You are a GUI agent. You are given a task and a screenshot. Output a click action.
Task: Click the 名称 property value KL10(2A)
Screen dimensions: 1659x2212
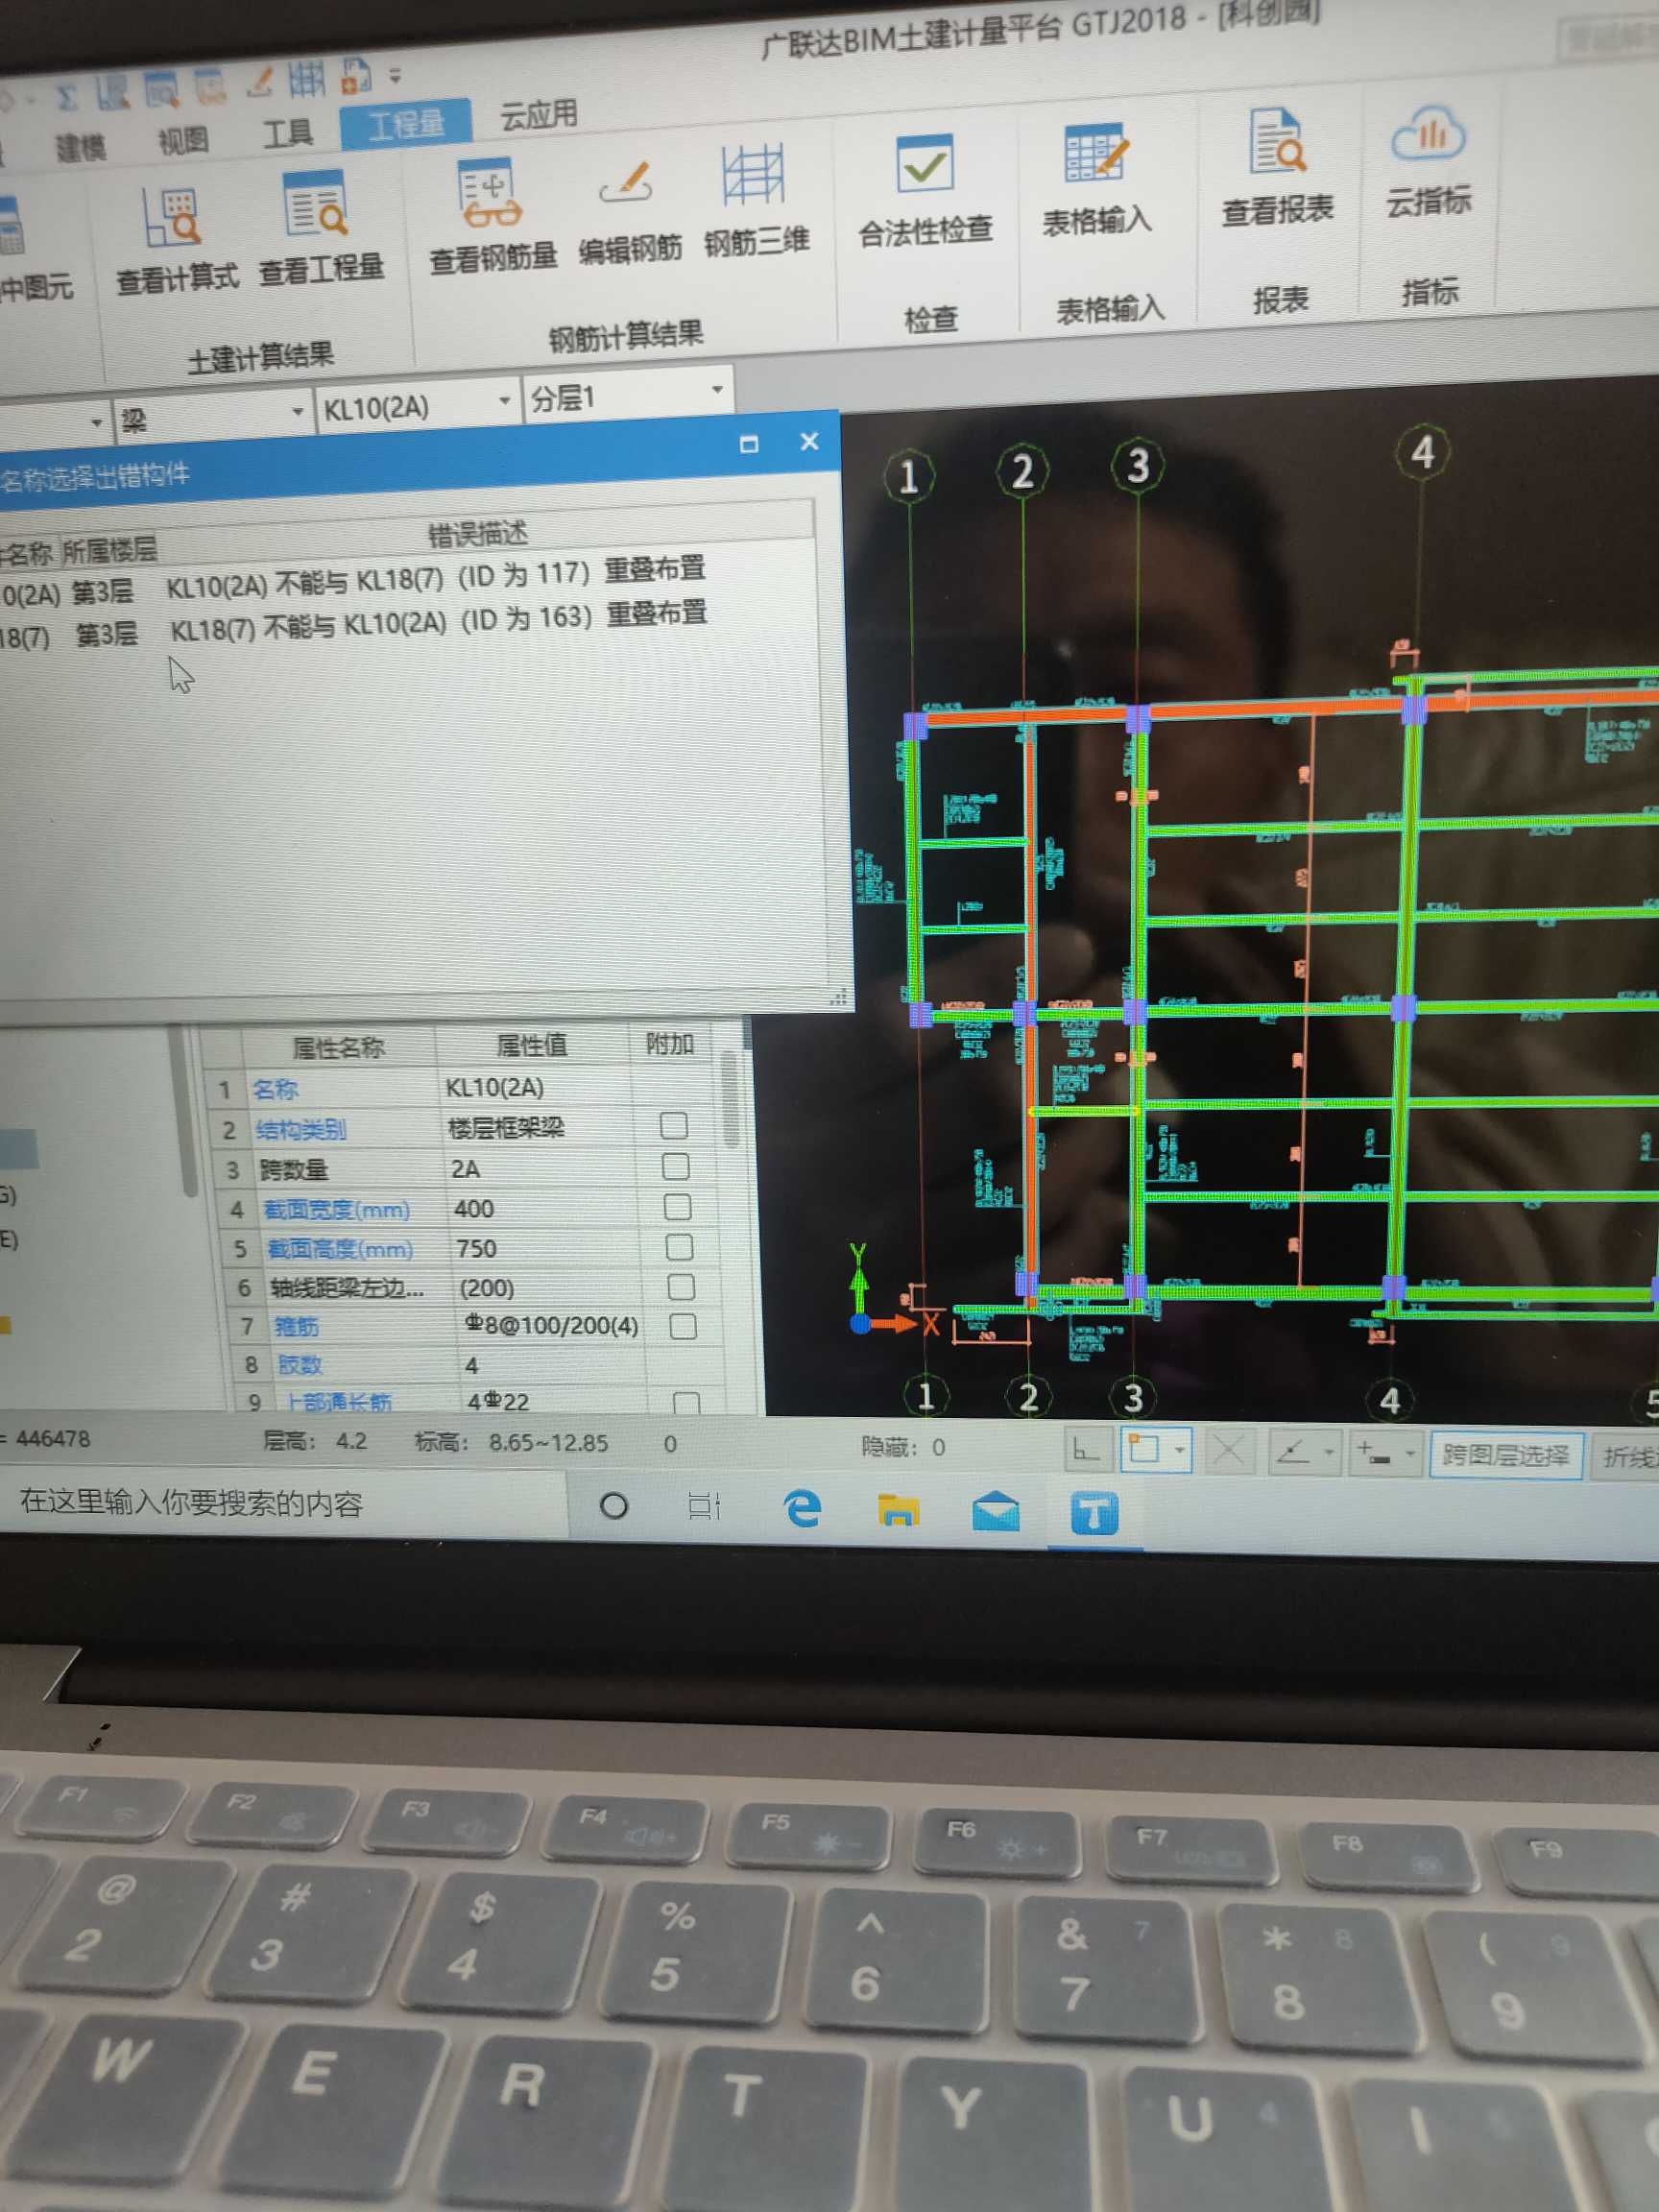[494, 1087]
